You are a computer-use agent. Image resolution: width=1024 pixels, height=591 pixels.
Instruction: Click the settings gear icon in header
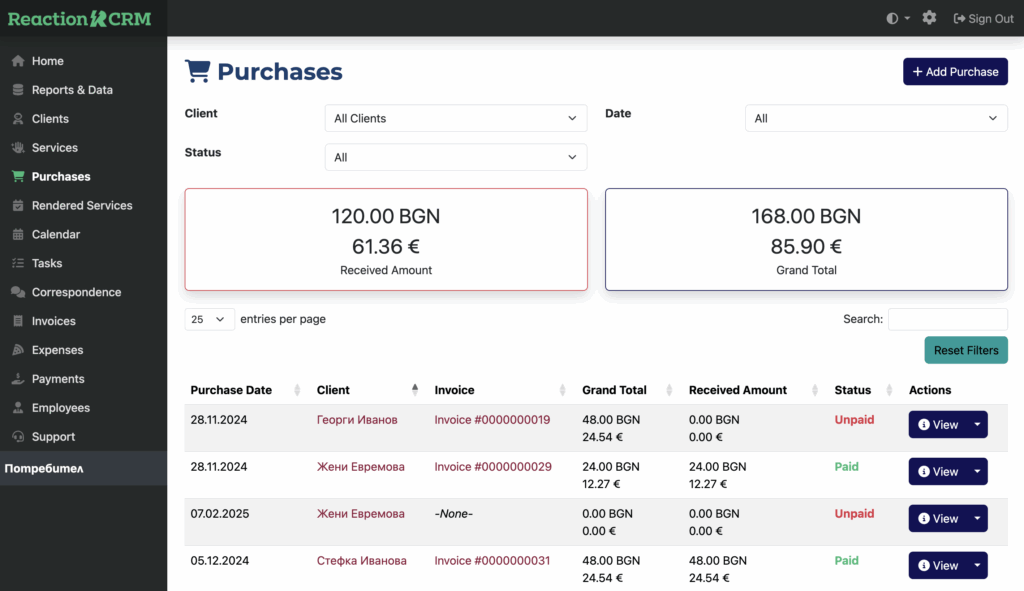929,18
